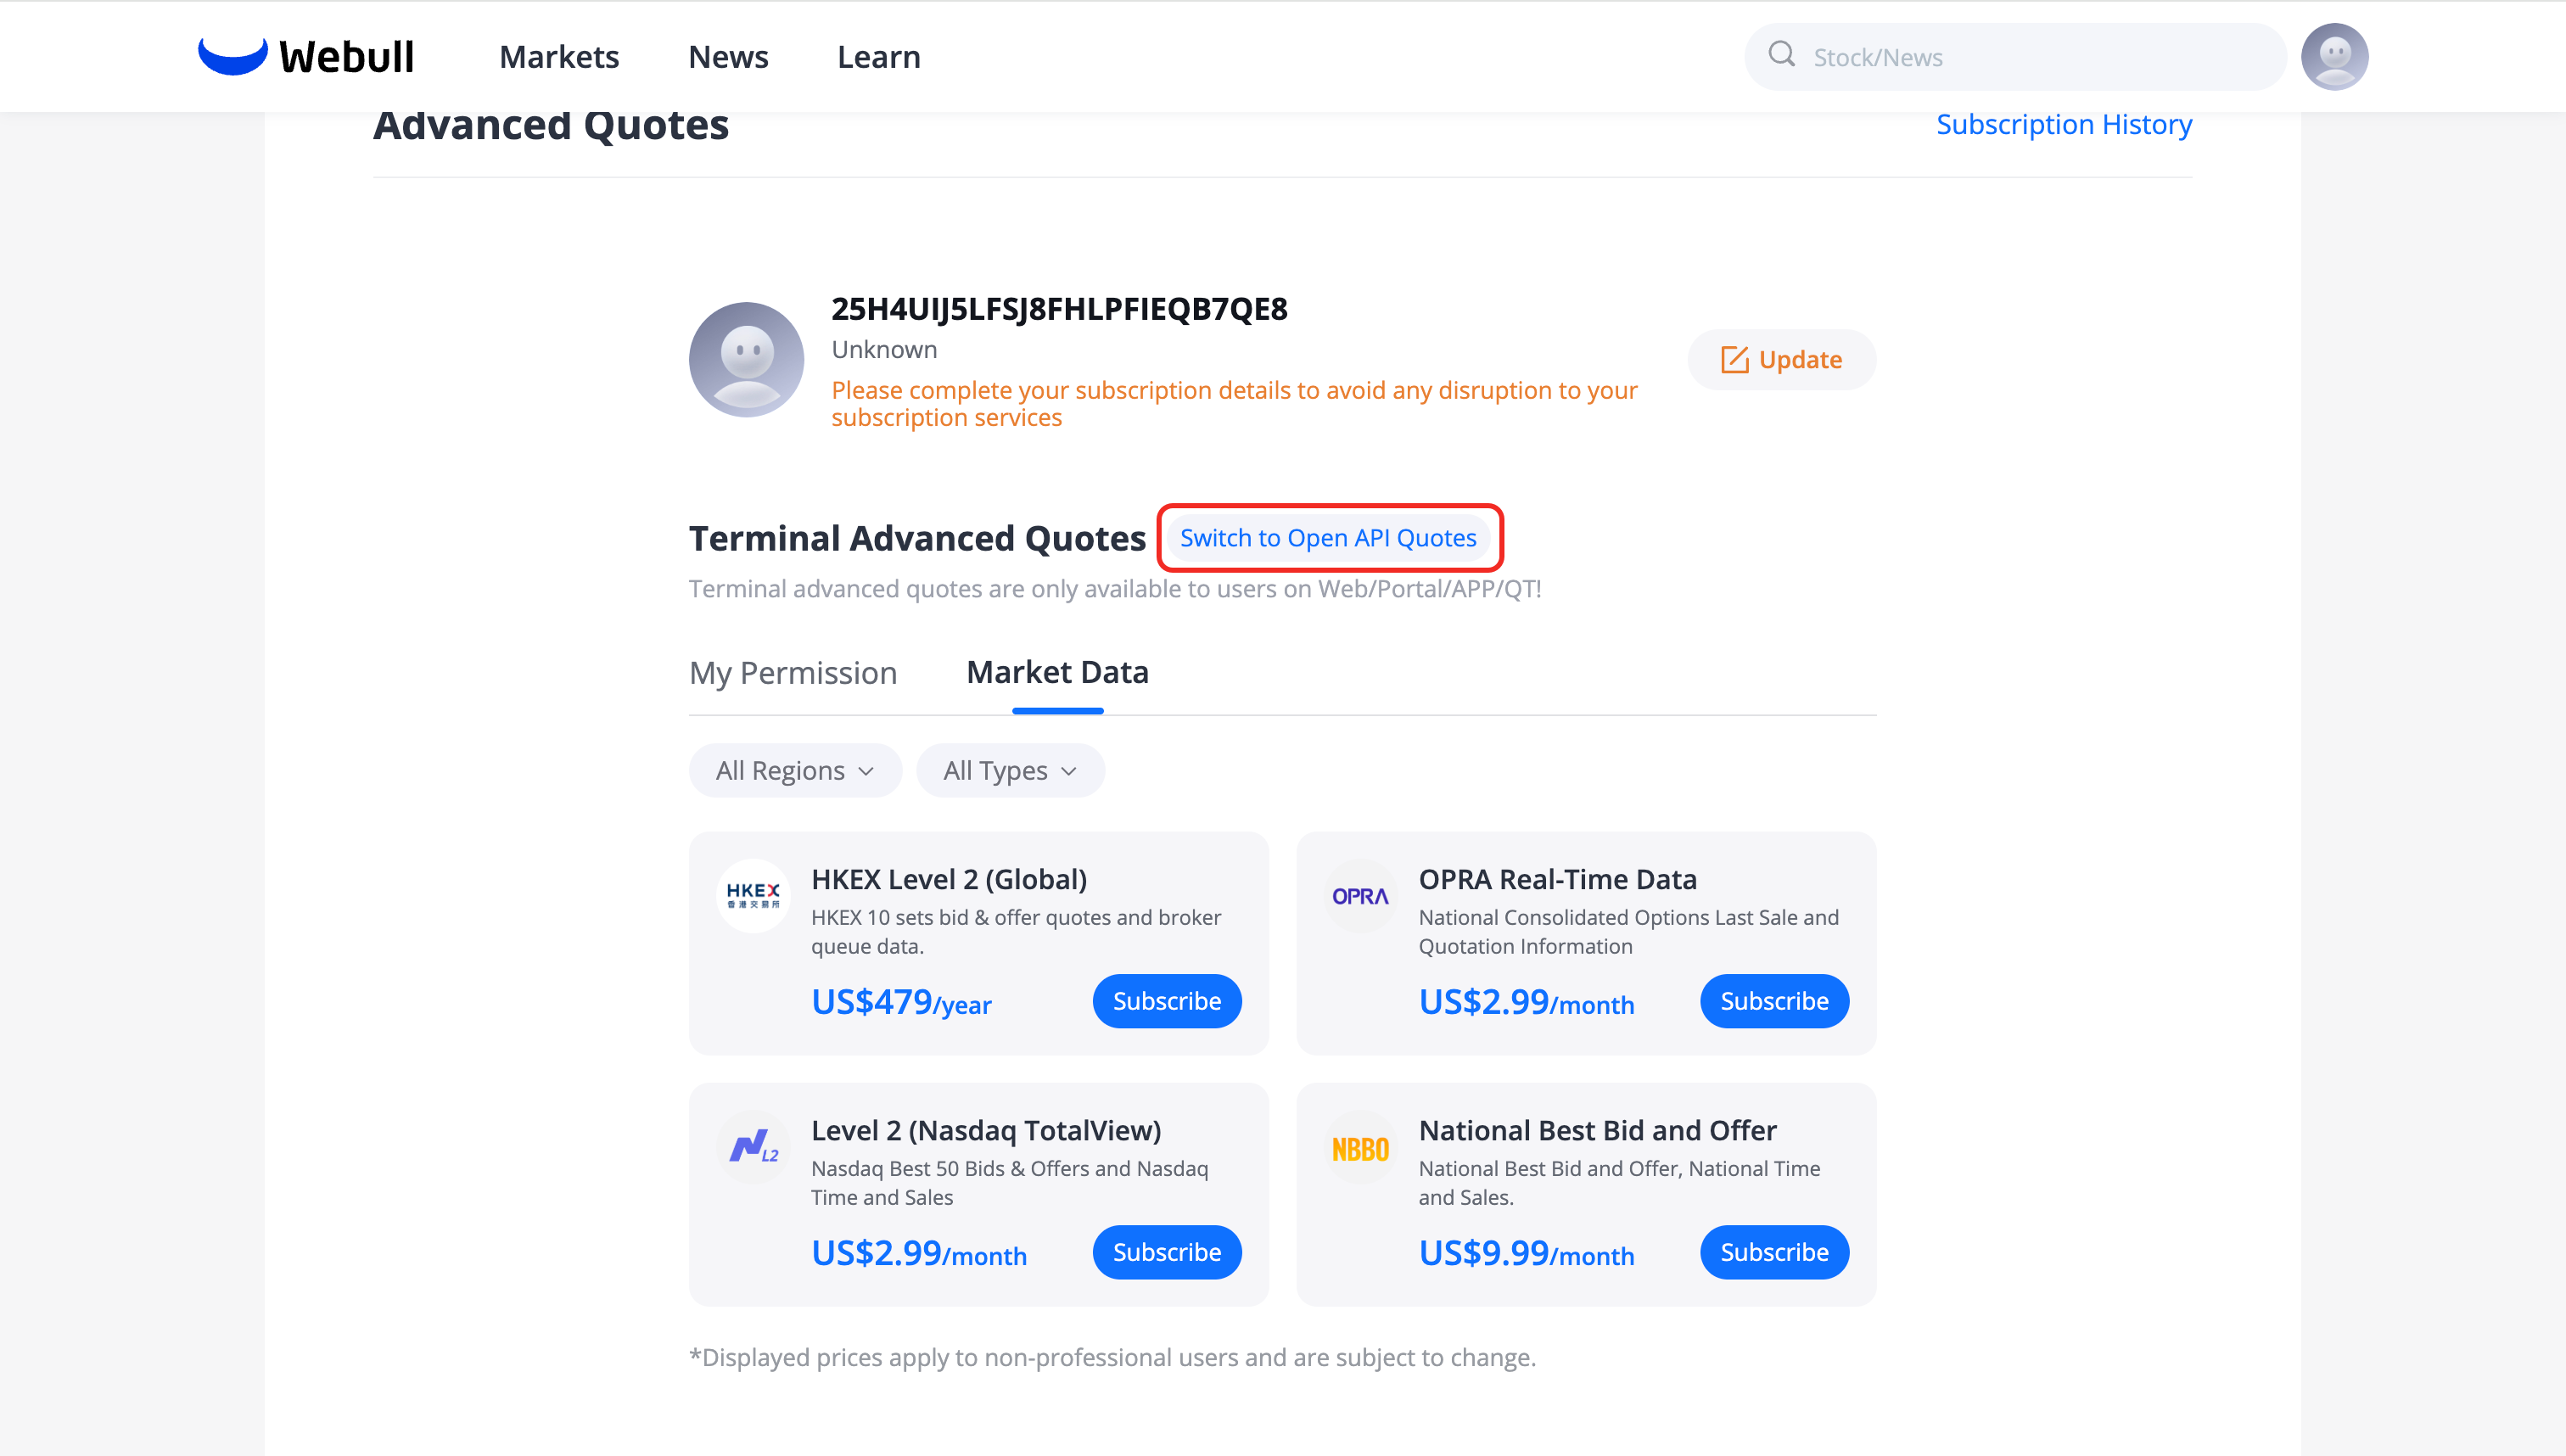Screen dimensions: 2566x1456
Task: Click the Advanced Quotes page heading
Action: (551, 126)
